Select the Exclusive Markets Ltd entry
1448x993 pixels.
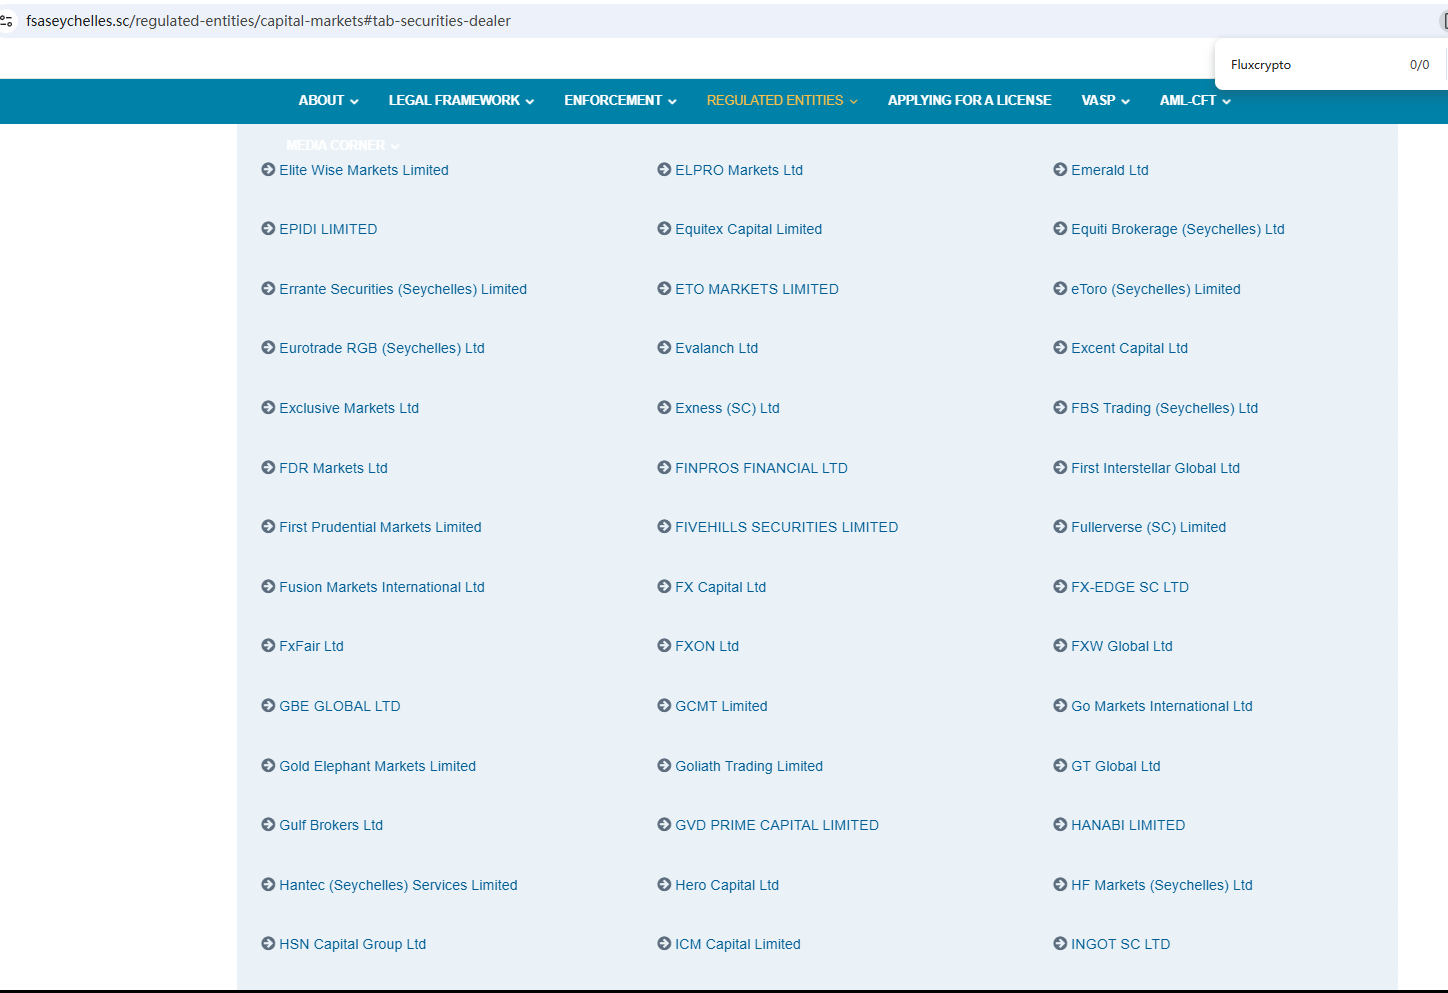point(349,408)
